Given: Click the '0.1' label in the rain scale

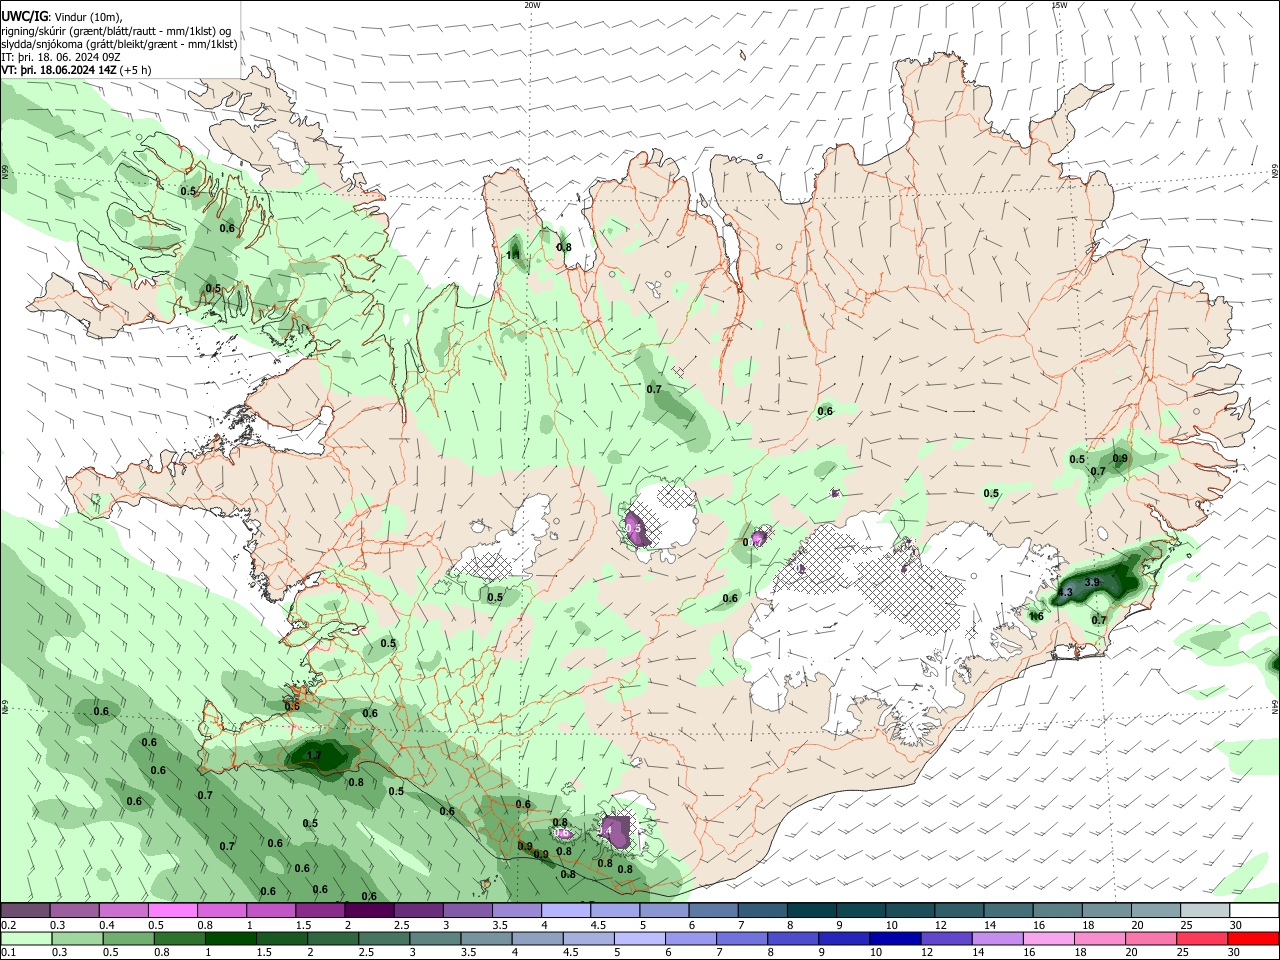Looking at the screenshot, I should [x=9, y=953].
